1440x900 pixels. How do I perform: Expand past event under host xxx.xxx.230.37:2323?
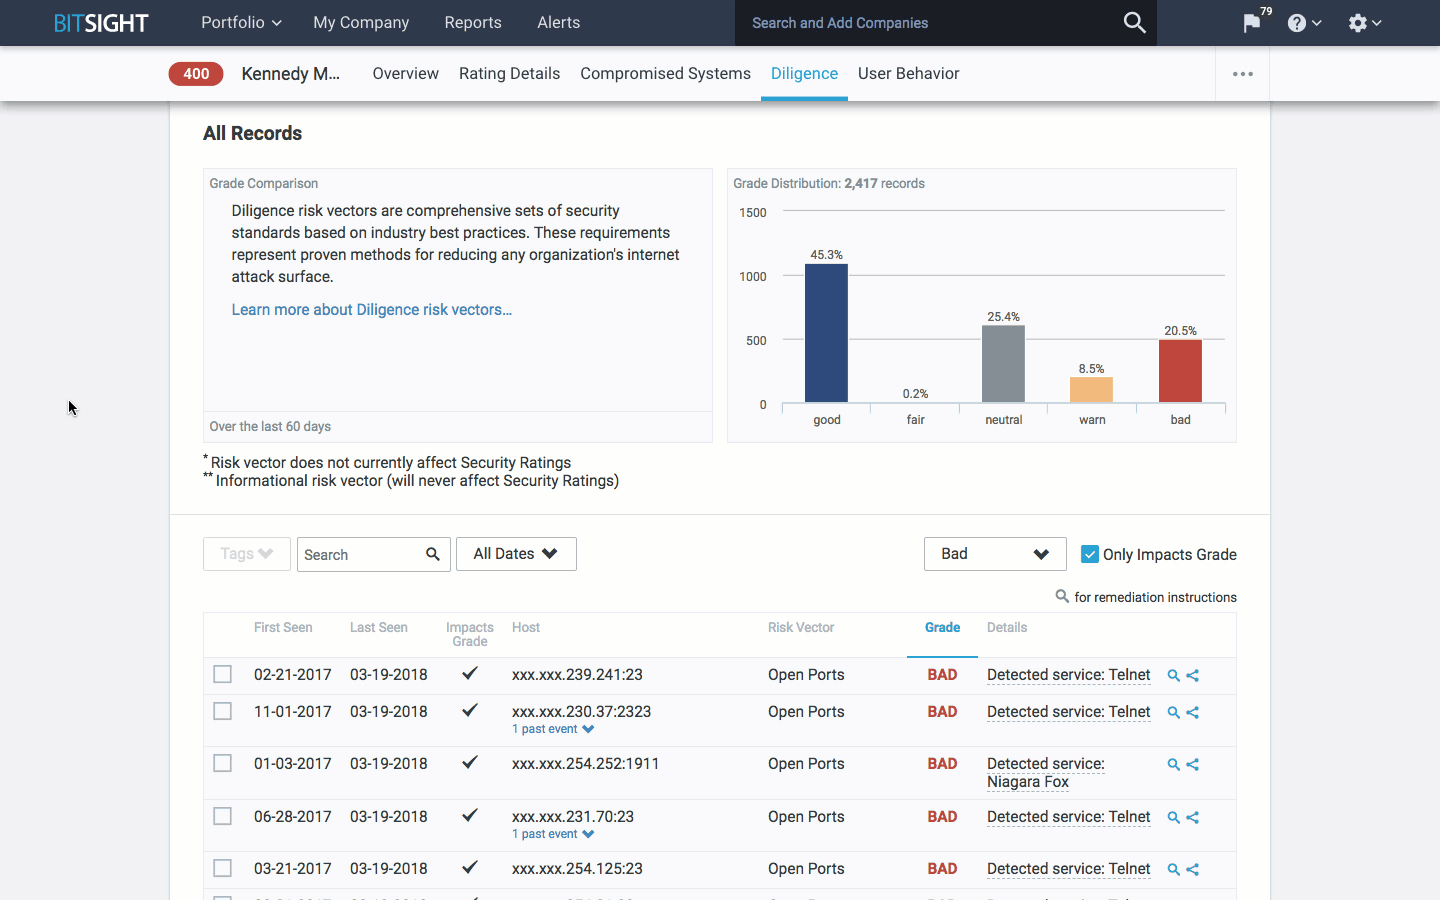point(553,729)
